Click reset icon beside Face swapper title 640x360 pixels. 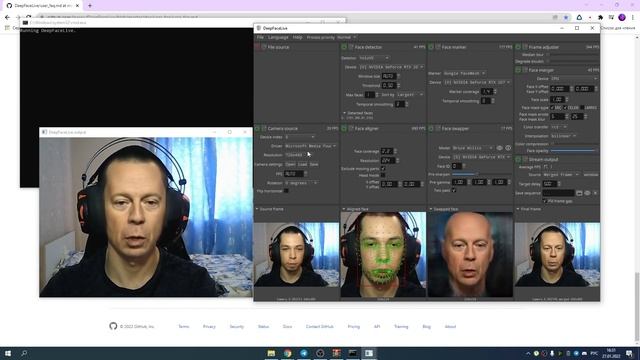point(438,129)
